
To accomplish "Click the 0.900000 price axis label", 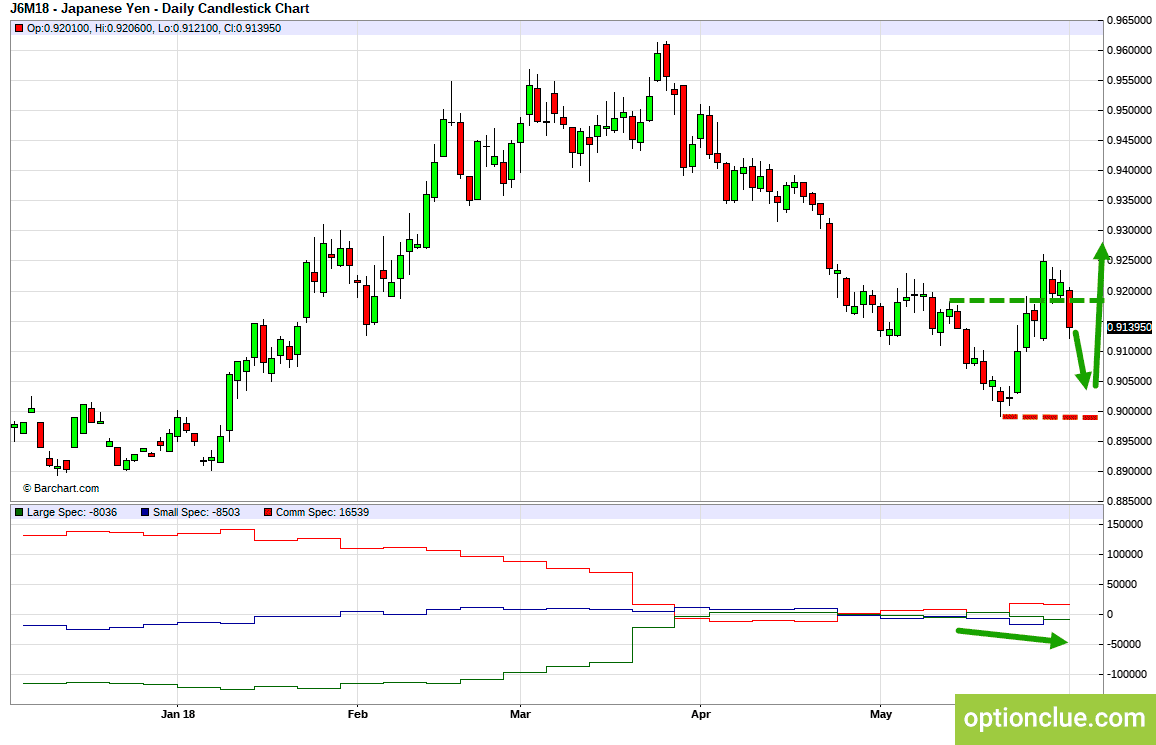I will click(1129, 411).
